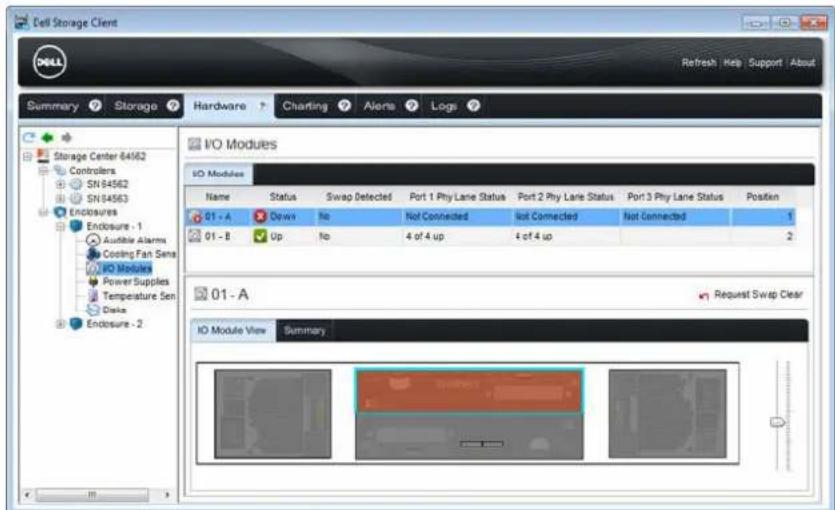Click the '4 of 4 up' Port 1 cell
Screen dimensions: 835x510
coord(425,236)
